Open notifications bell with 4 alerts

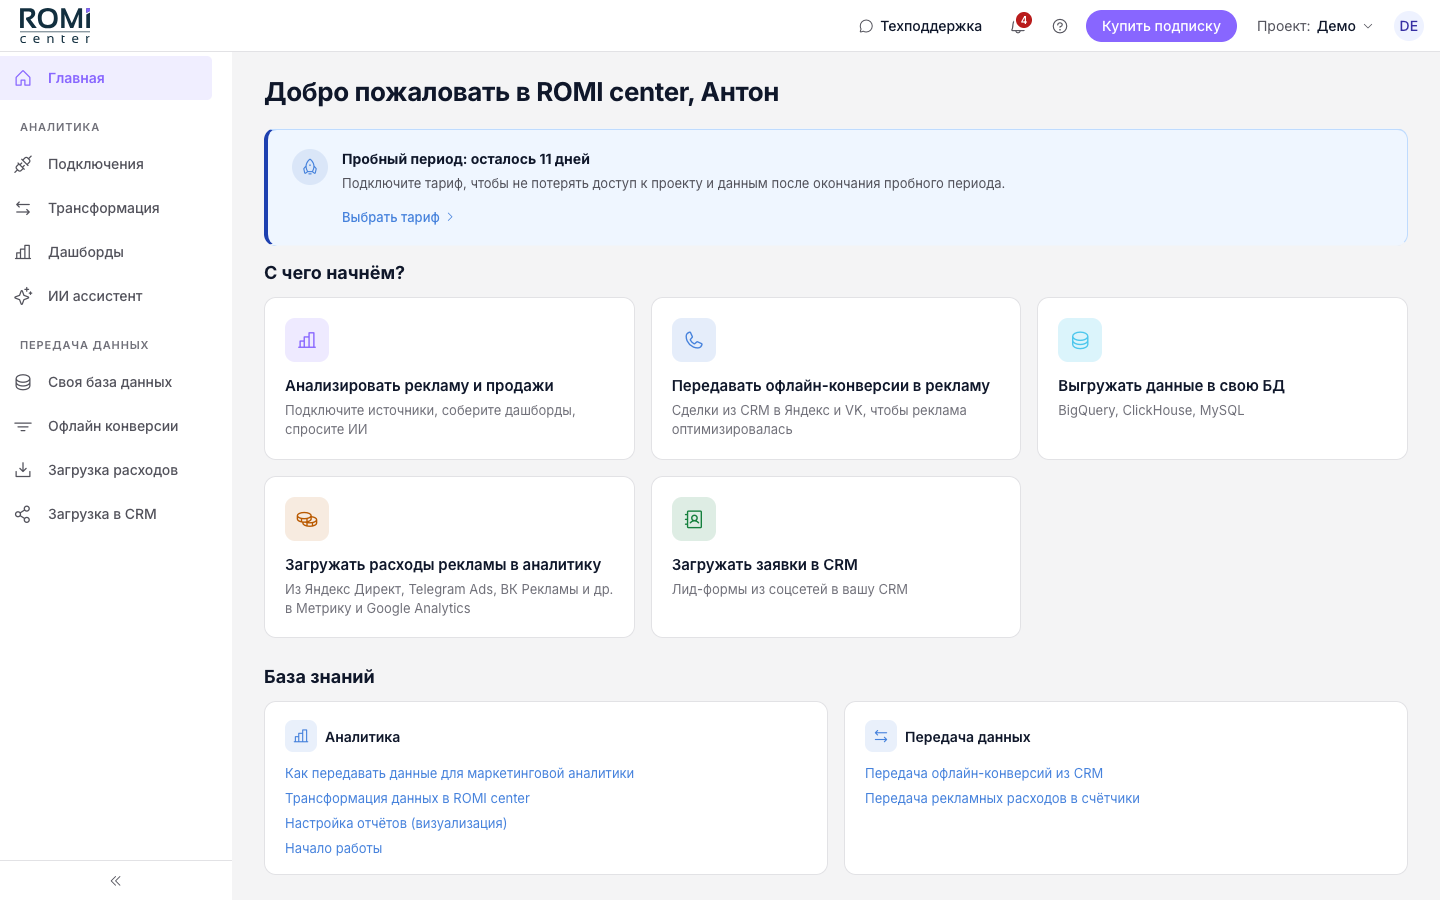1018,26
